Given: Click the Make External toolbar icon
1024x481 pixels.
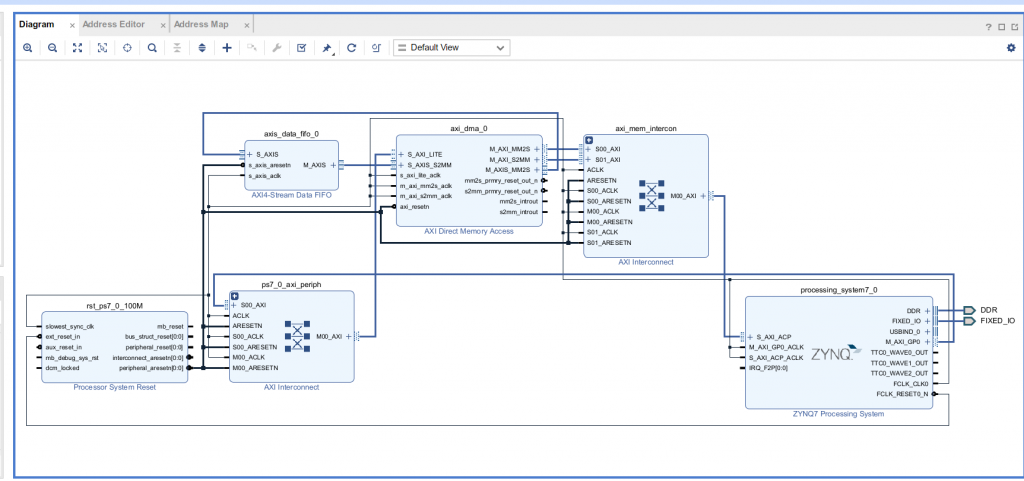Looking at the screenshot, I should tap(251, 48).
